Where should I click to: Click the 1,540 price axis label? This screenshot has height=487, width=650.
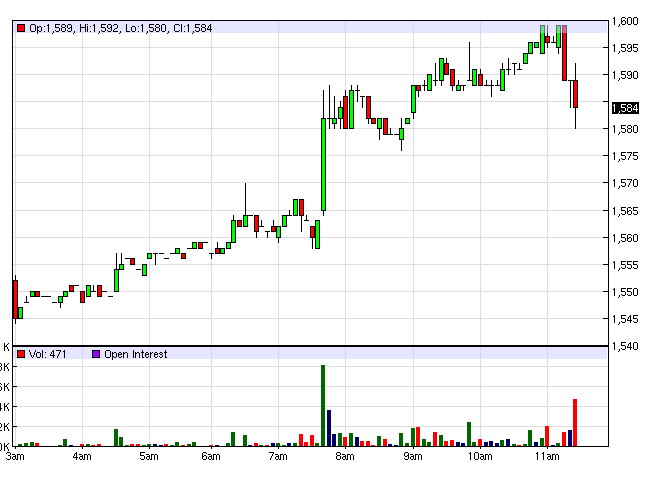[x=625, y=347]
